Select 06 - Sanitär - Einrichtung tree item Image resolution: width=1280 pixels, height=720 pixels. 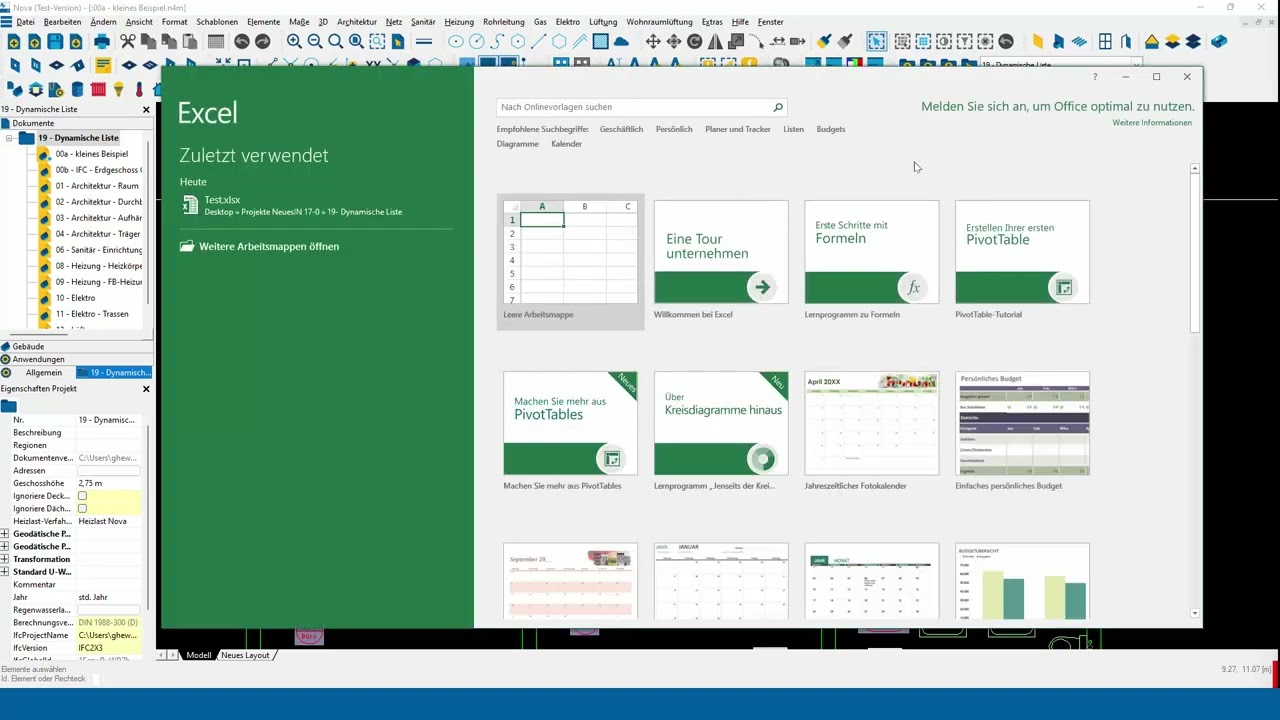tap(98, 250)
